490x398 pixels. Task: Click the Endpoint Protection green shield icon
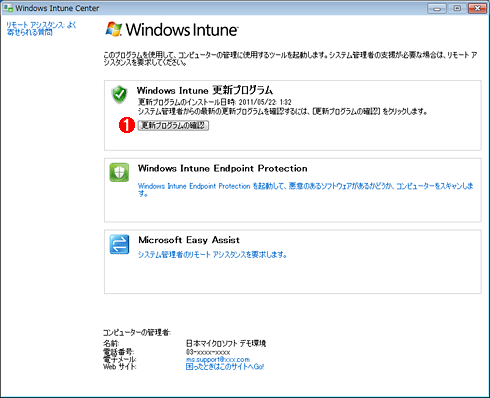[119, 172]
